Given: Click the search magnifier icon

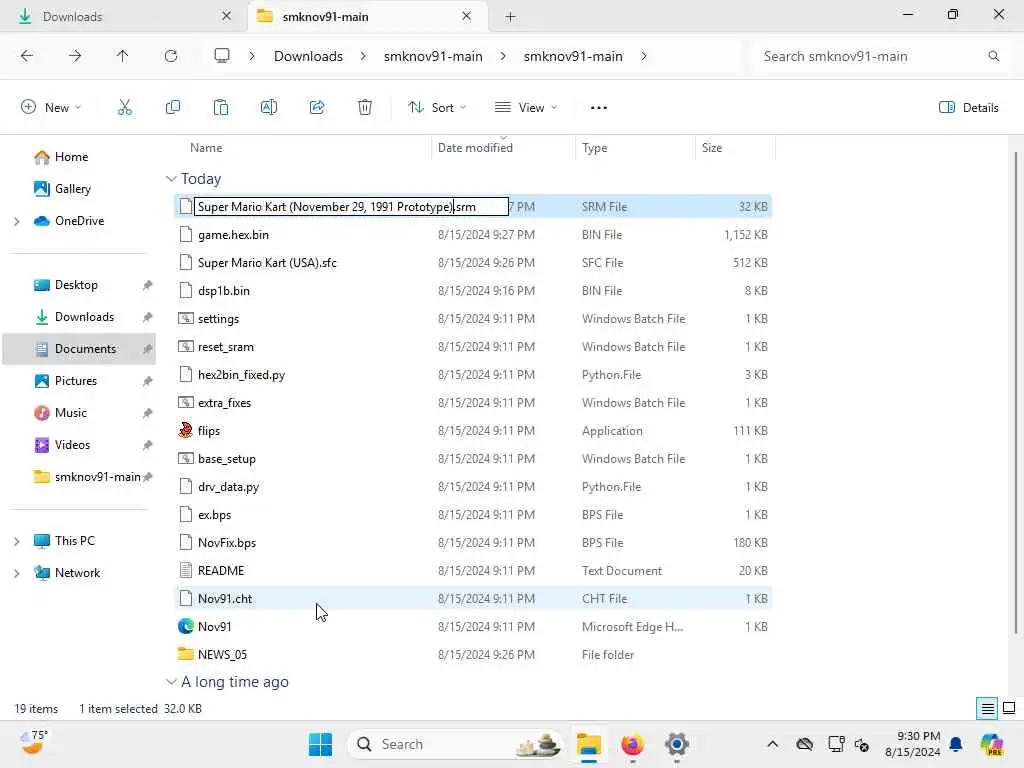Looking at the screenshot, I should (993, 56).
